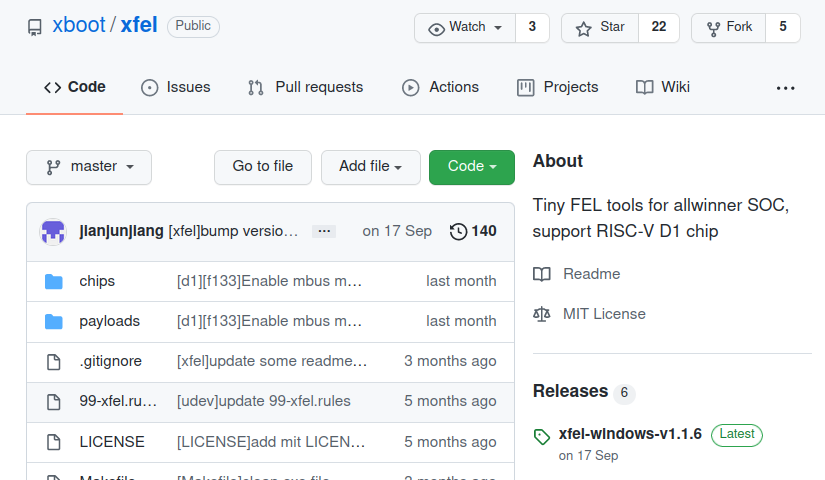This screenshot has width=825, height=480.
Task: Open commit history clock icon showing 140
Action: click(458, 232)
